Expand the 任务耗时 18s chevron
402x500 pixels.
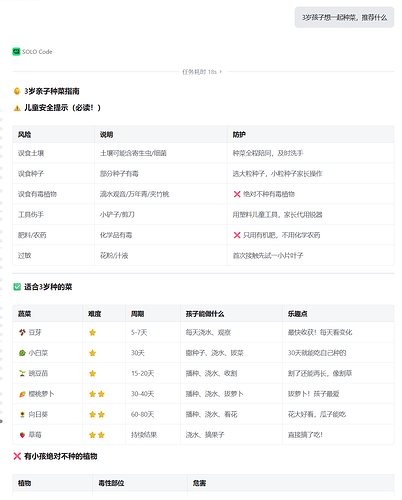(x=221, y=72)
